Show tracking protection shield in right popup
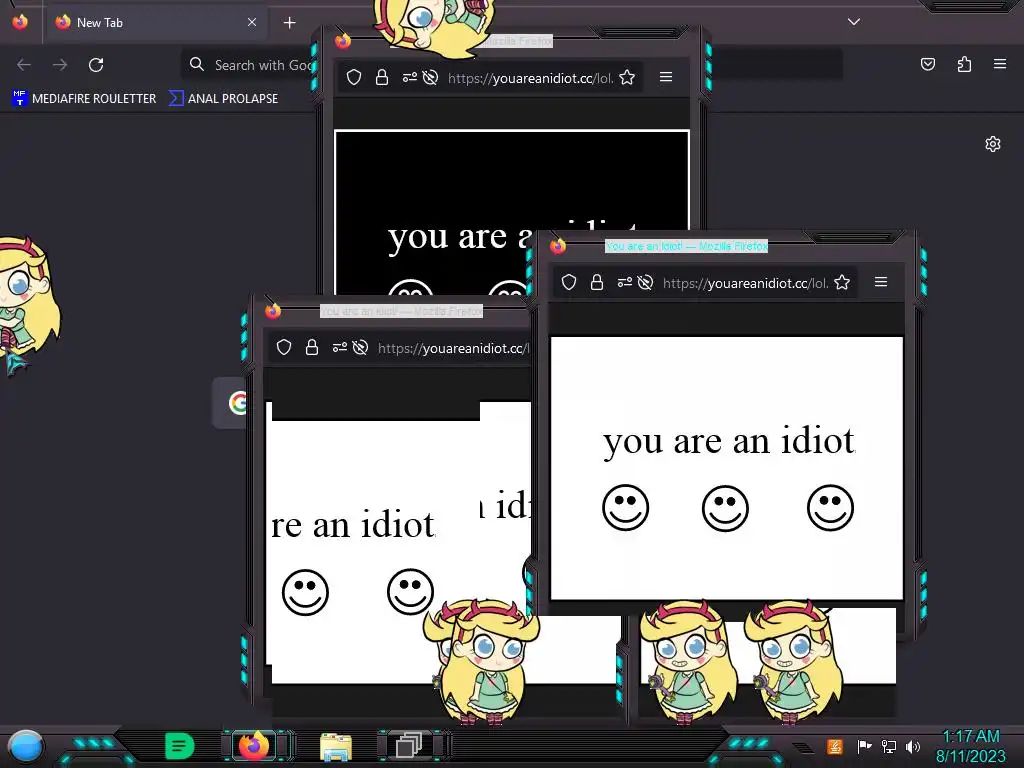1024x768 pixels. (569, 282)
